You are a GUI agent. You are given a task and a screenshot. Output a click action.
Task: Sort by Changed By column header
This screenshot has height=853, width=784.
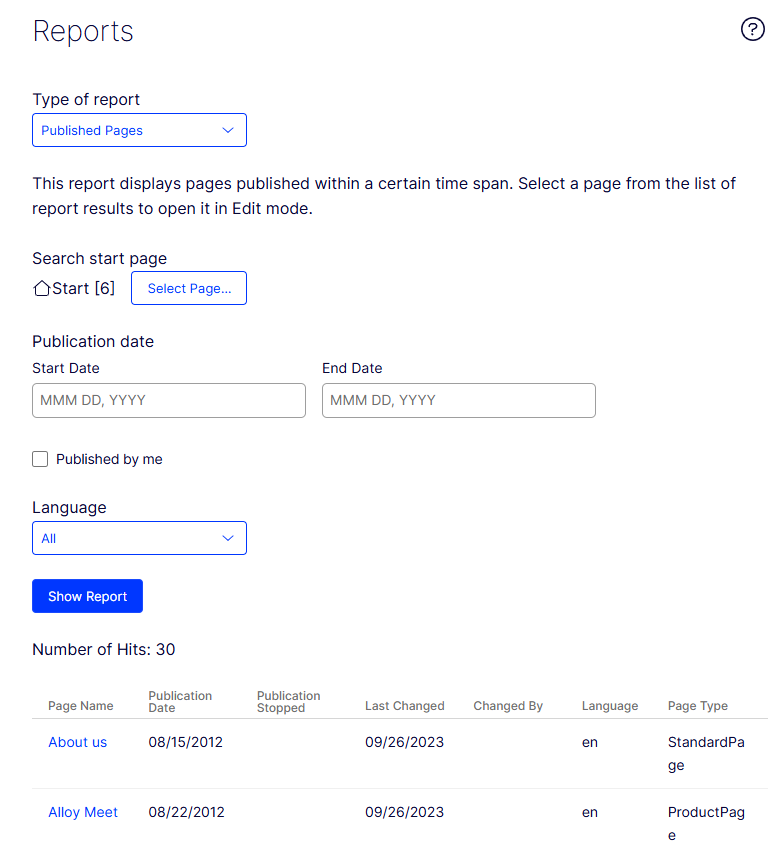[x=508, y=706]
